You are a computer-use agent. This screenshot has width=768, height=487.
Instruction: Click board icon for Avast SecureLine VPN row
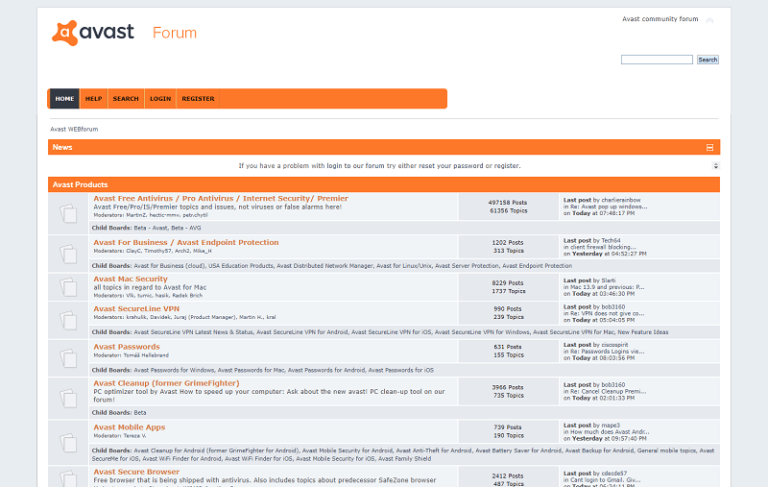(x=69, y=320)
